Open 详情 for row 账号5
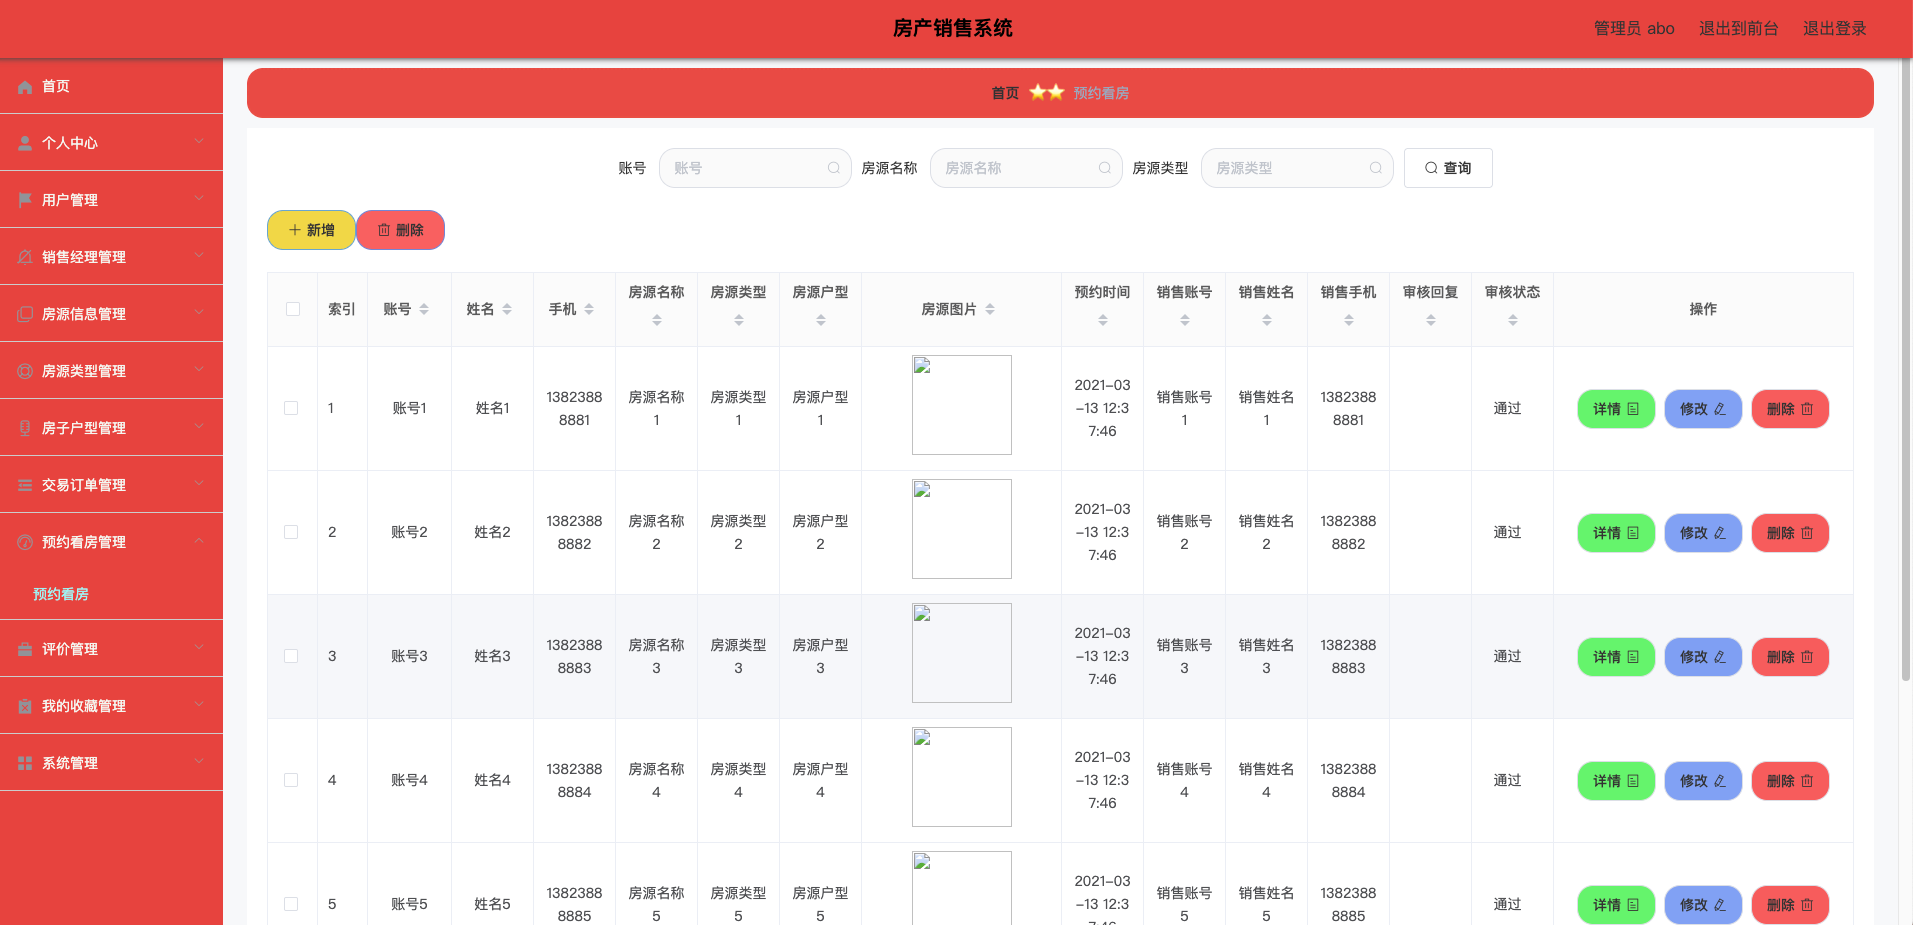Screen dimensions: 1913x925 point(1616,905)
